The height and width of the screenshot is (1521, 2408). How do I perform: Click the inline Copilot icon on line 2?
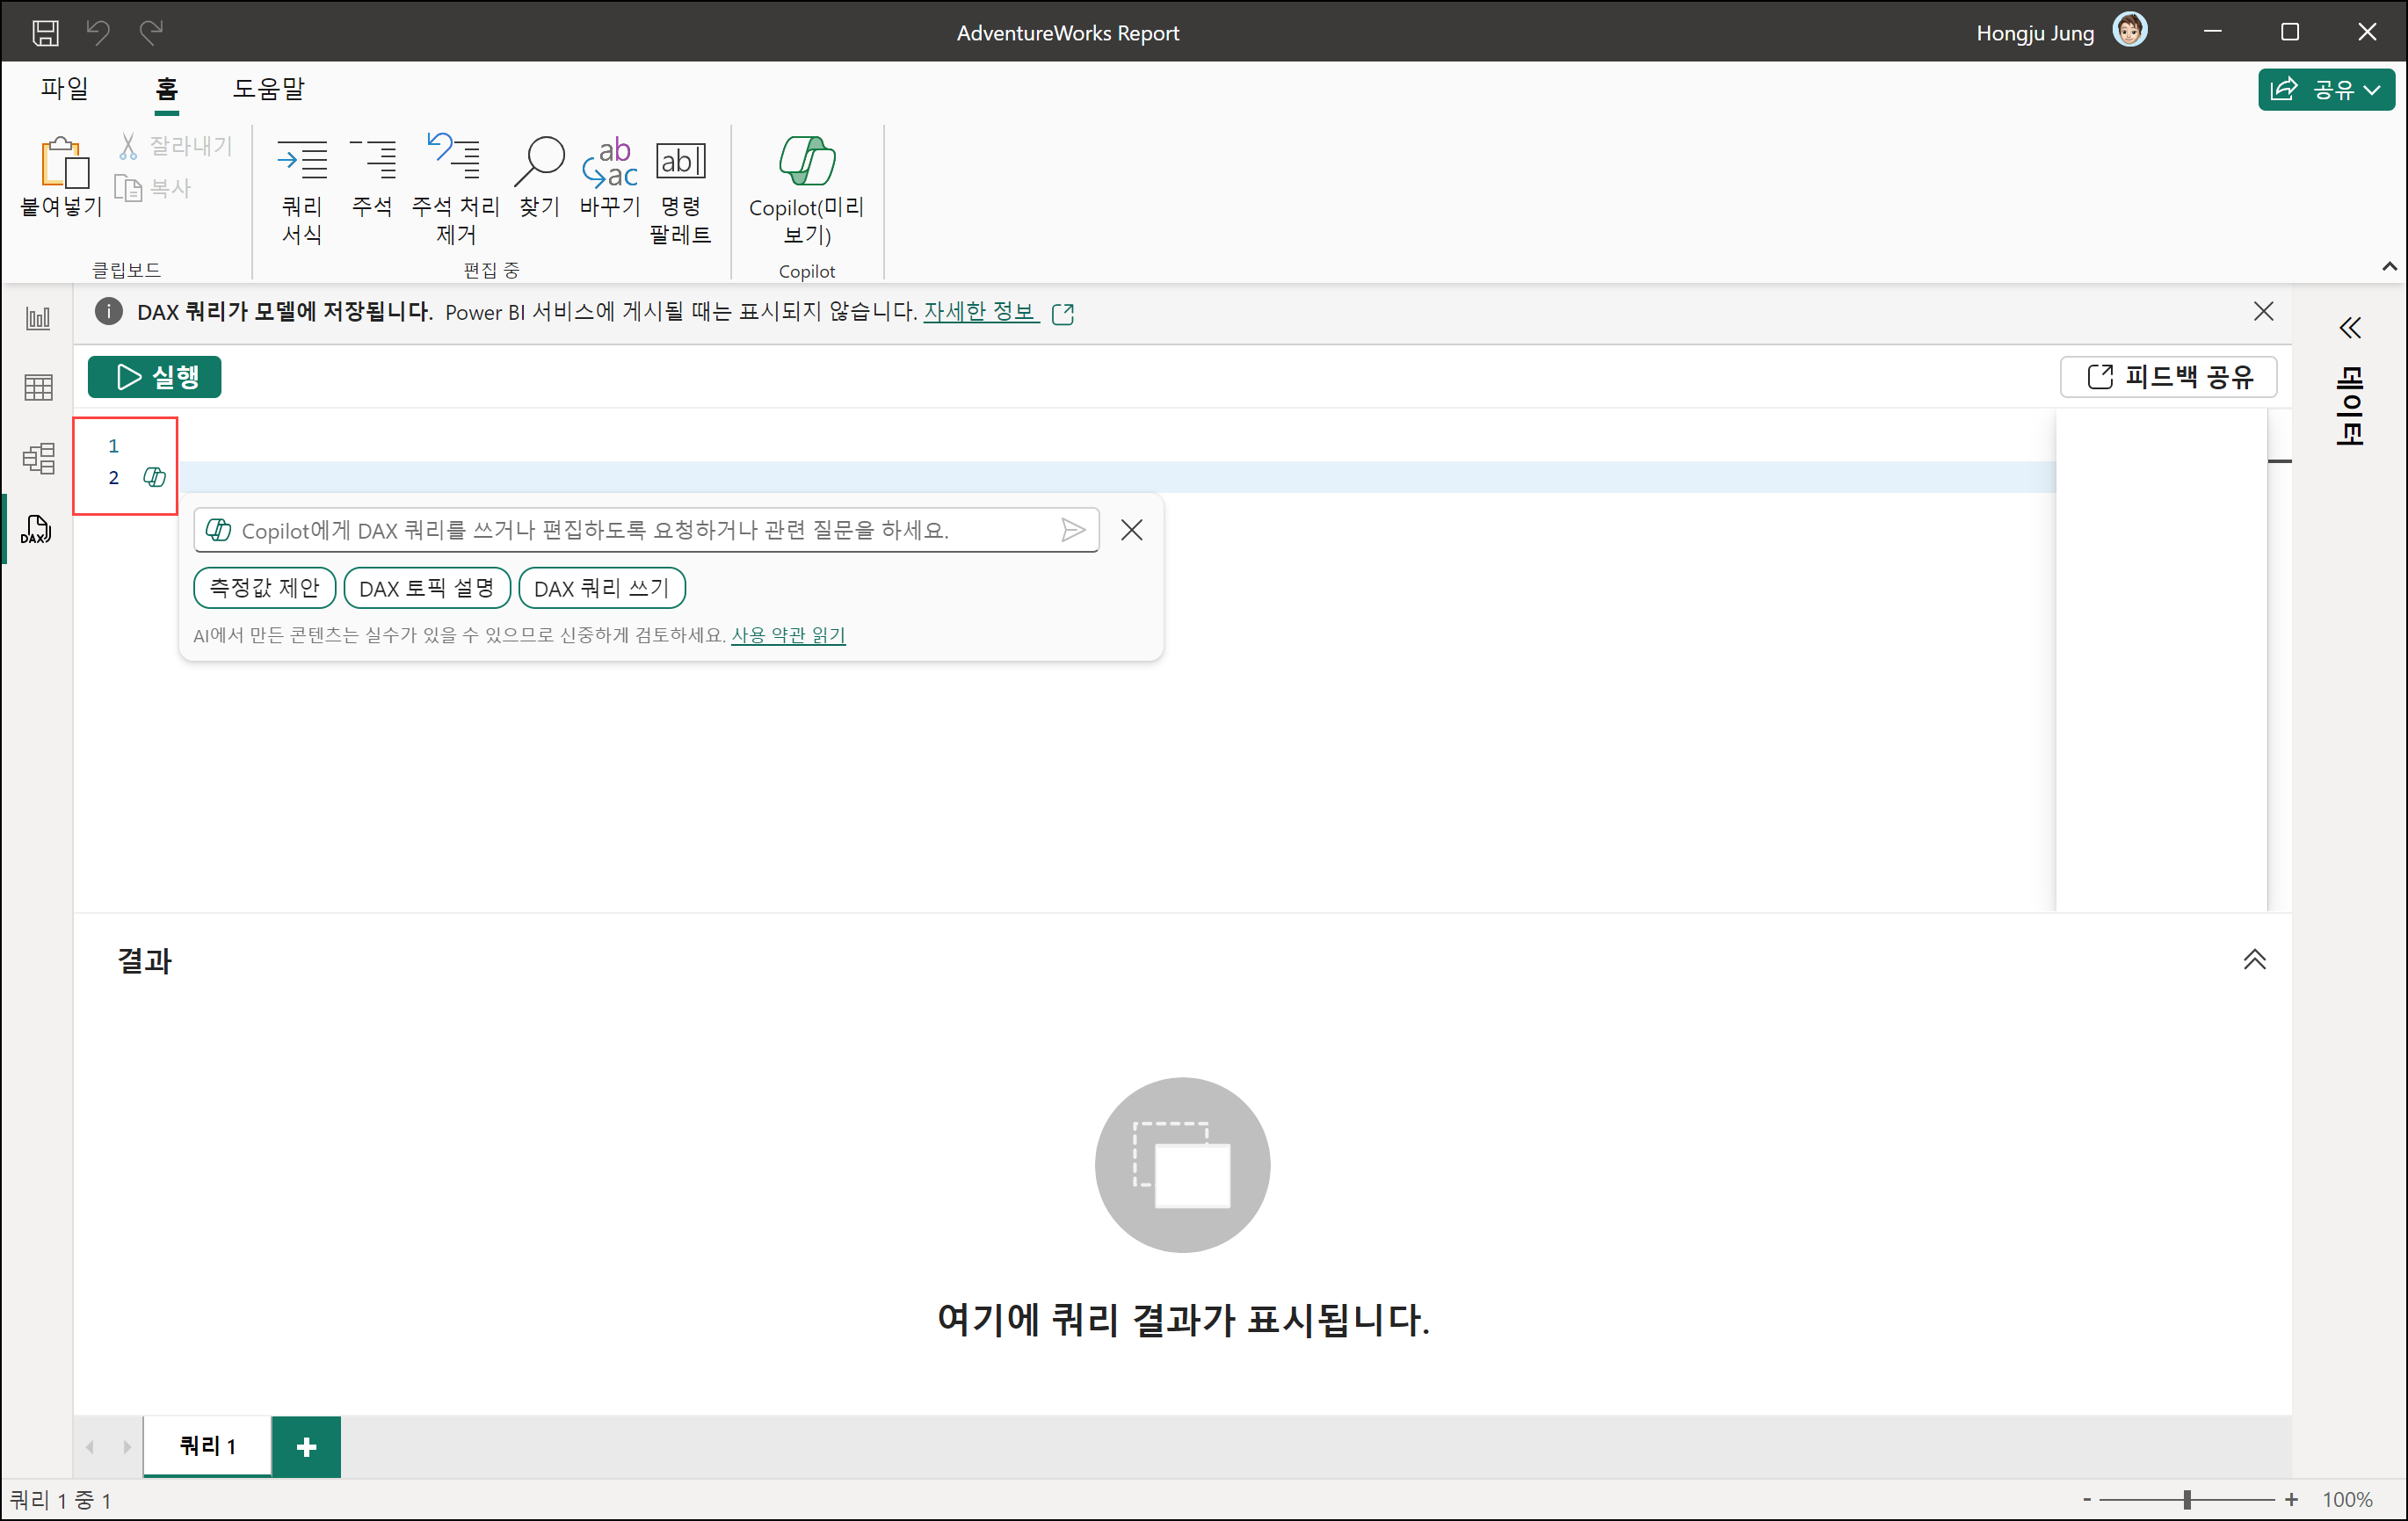[x=154, y=477]
